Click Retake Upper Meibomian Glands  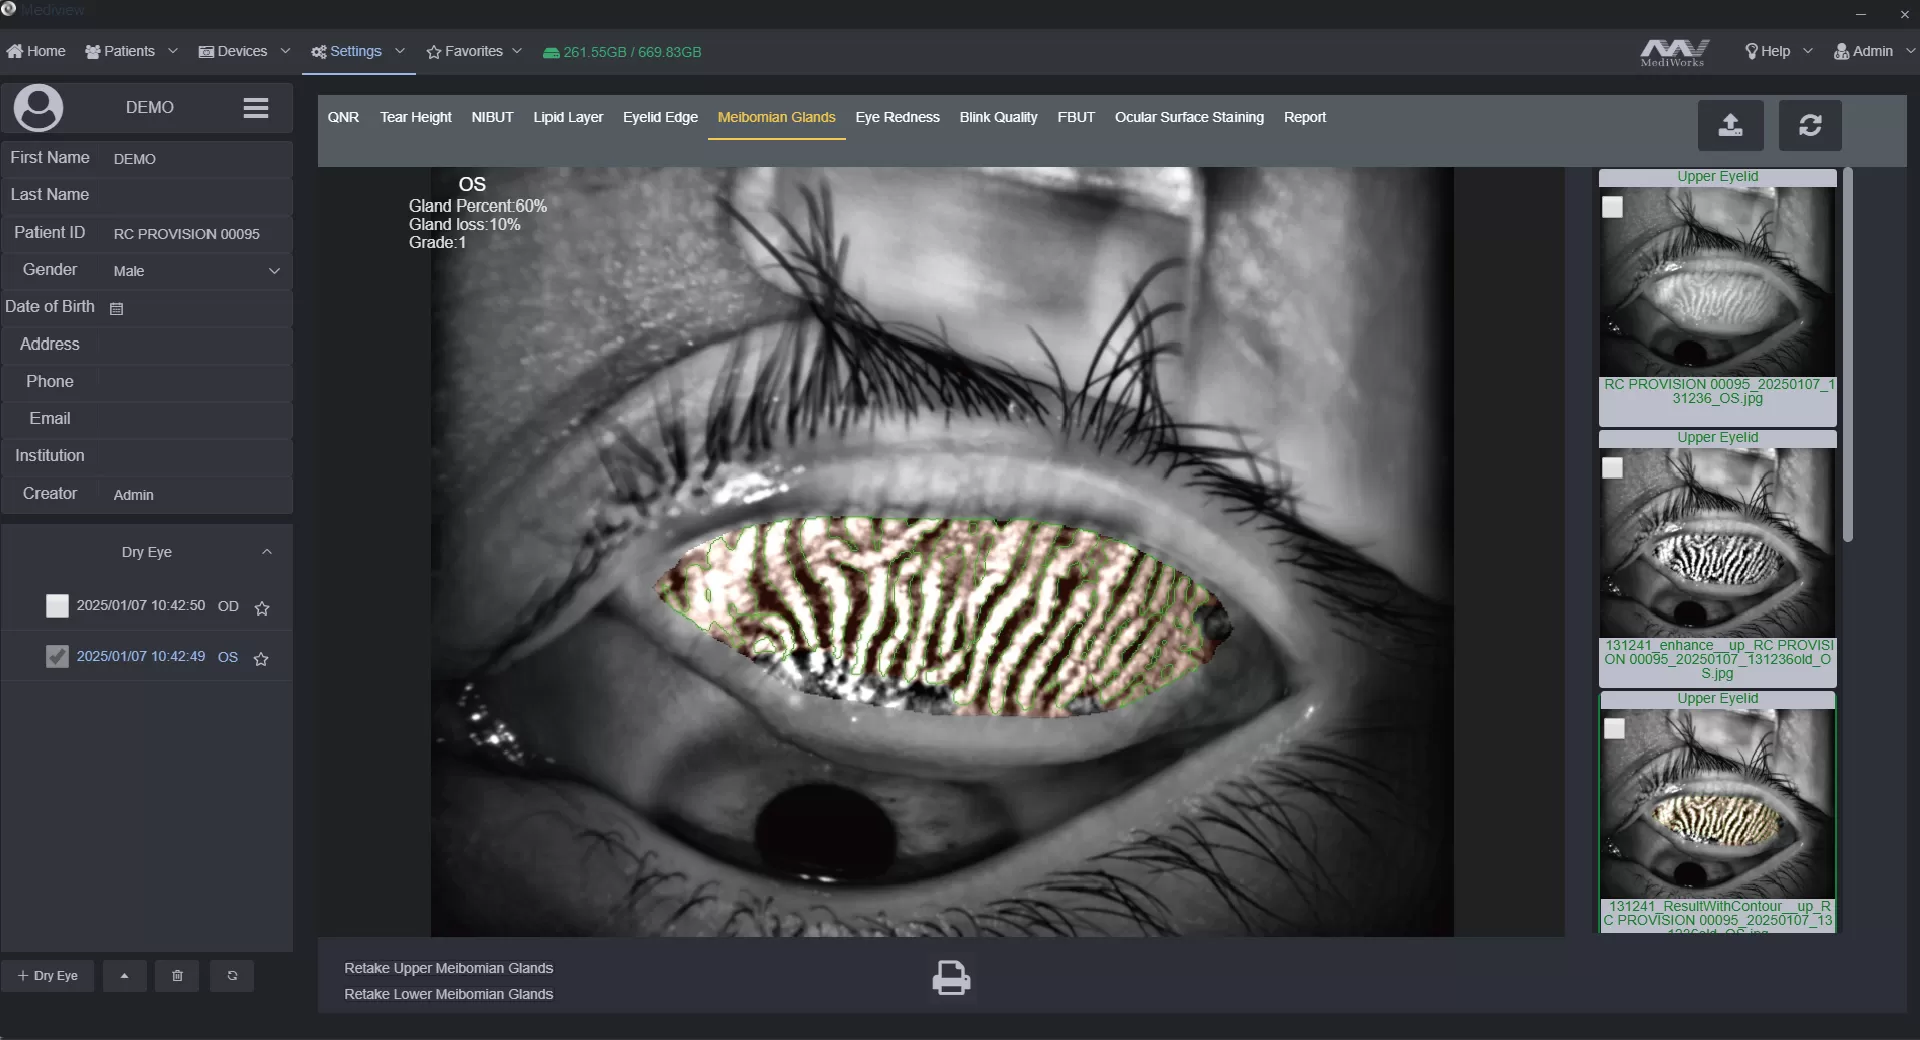coord(448,967)
